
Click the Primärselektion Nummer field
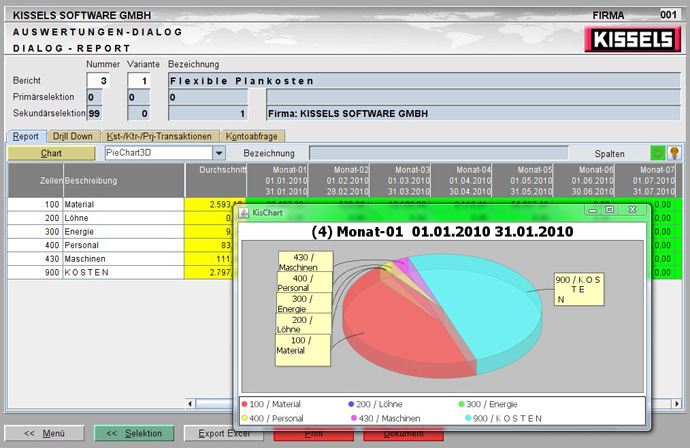pyautogui.click(x=94, y=97)
